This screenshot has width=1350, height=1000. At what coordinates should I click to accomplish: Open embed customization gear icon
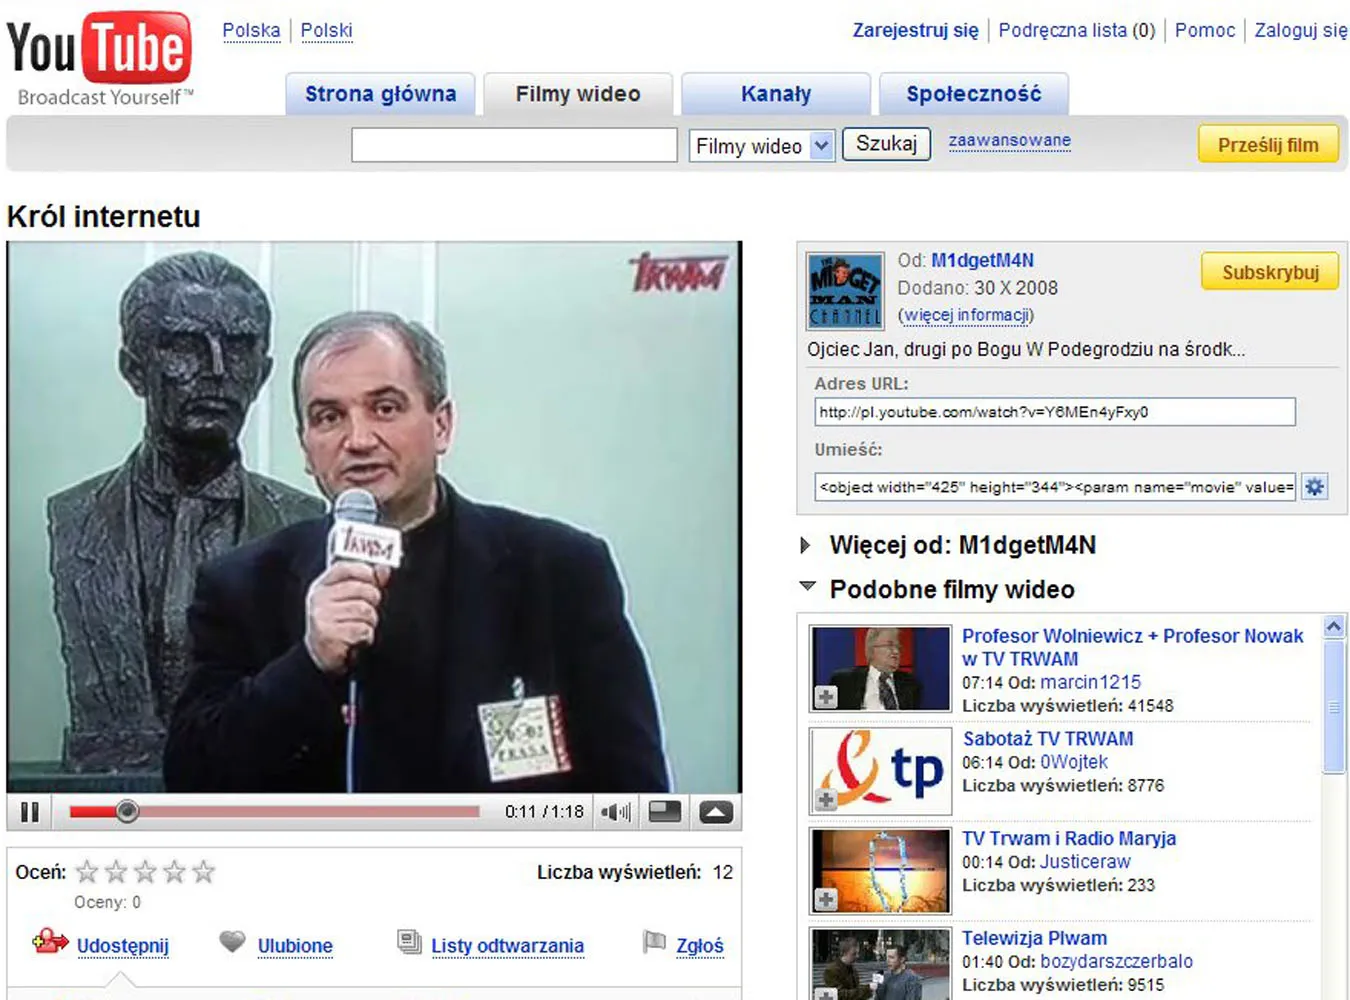(1314, 487)
